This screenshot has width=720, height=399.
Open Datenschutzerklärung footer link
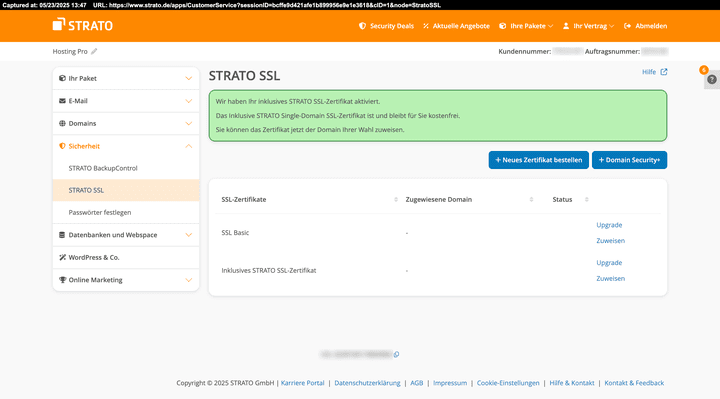point(367,383)
